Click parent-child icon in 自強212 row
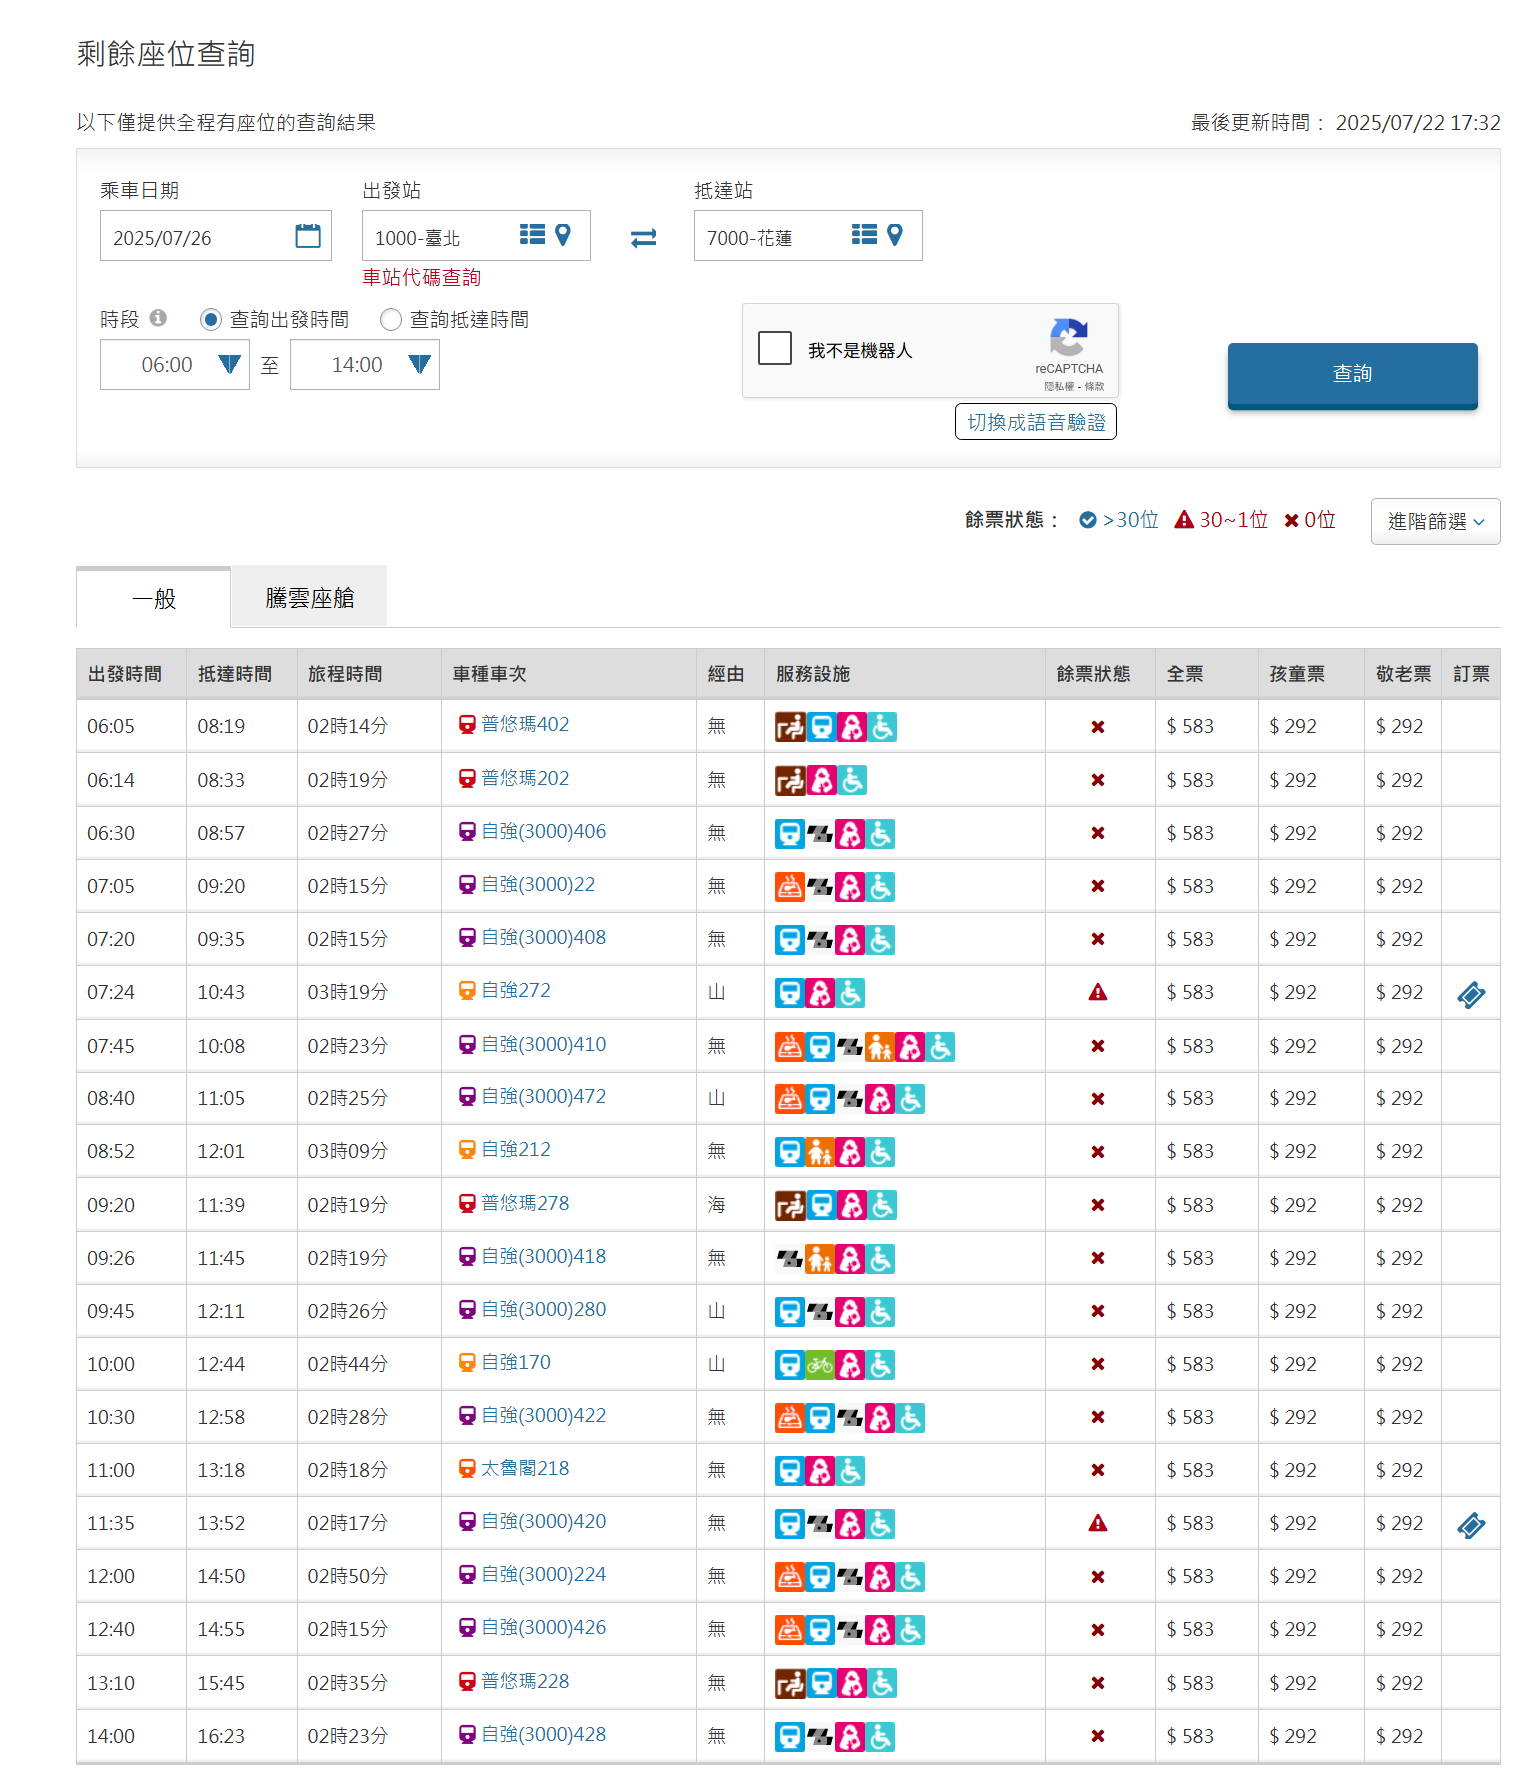Screen dimensions: 1530x1768 pyautogui.click(x=820, y=1153)
